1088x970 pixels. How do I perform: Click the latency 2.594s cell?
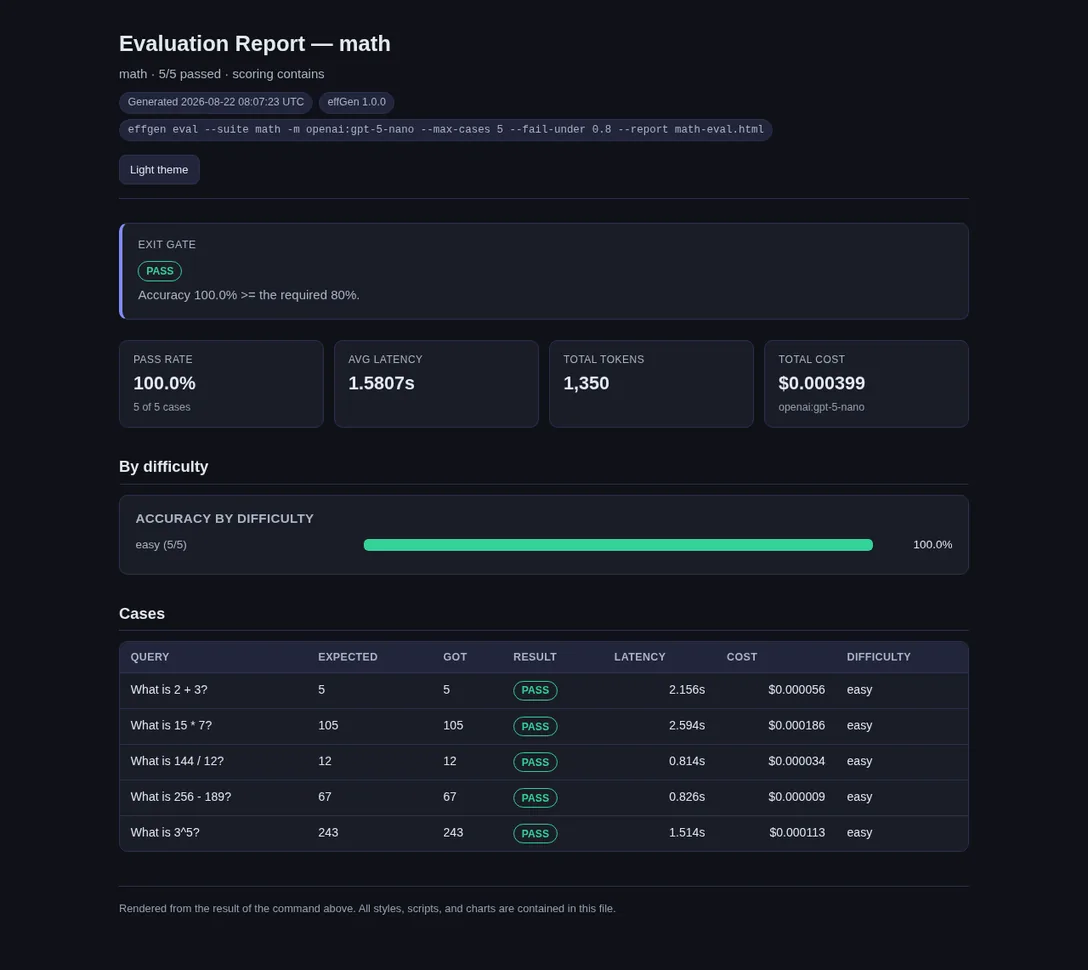pyautogui.click(x=687, y=725)
